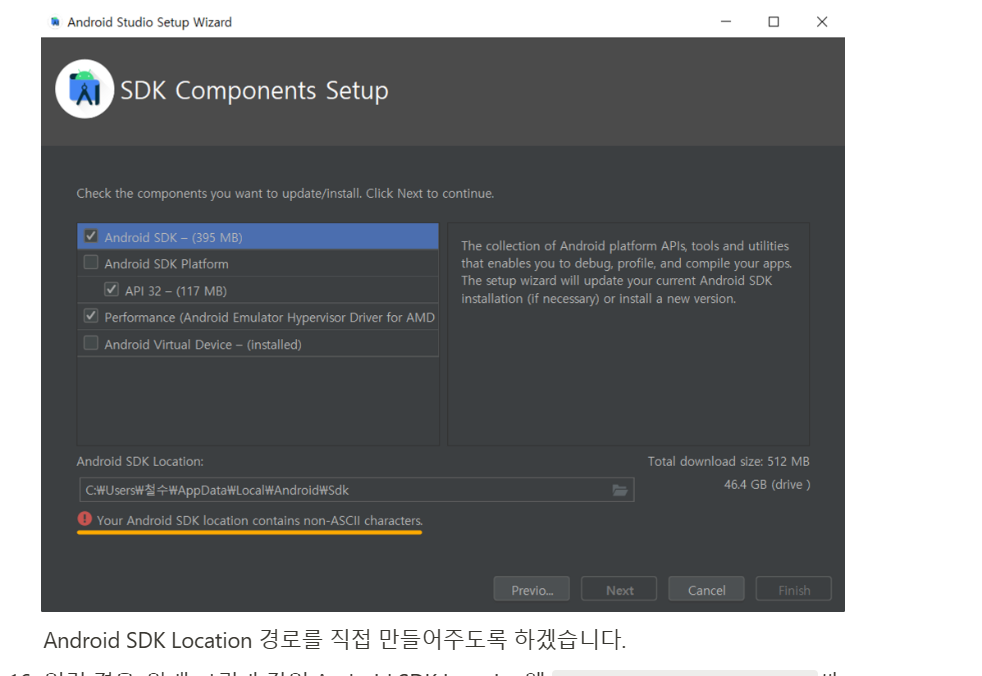Click the 46.4 GB (drive) text

pyautogui.click(x=767, y=485)
